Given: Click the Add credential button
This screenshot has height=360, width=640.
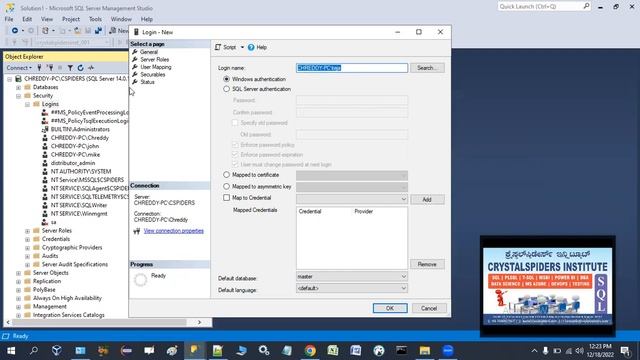Looking at the screenshot, I should point(427,199).
